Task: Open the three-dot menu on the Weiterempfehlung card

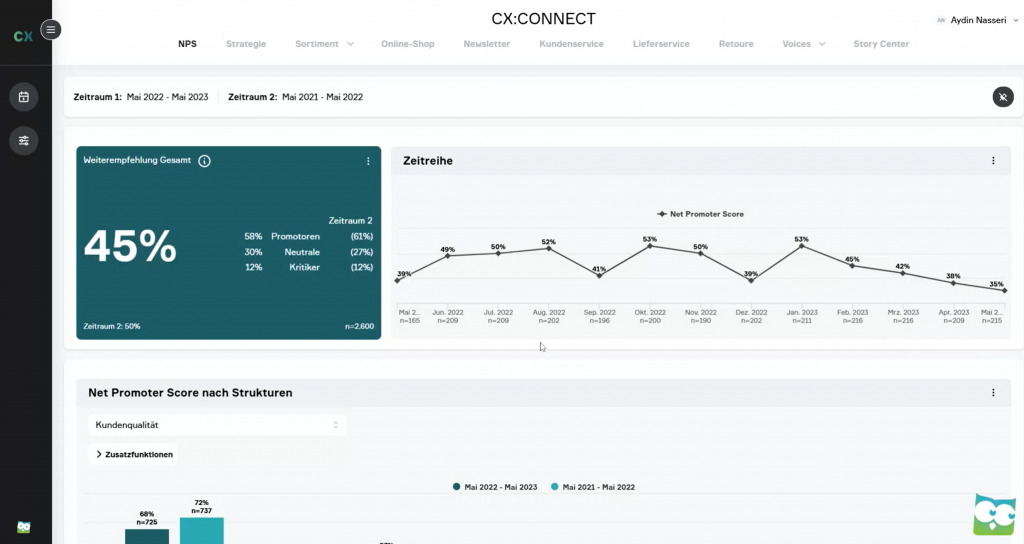Action: (368, 161)
